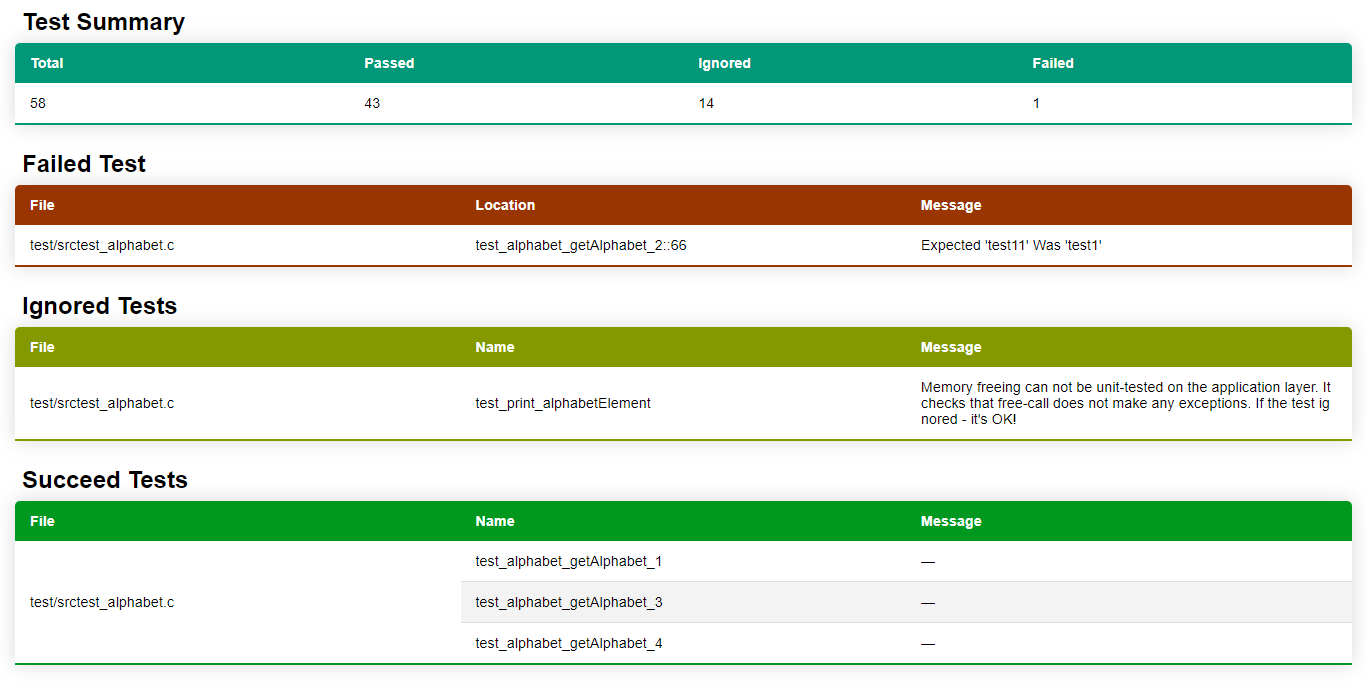Select the test_alphabet_getAlphabet_2::66 location cell
The height and width of the screenshot is (695, 1366).
[581, 245]
